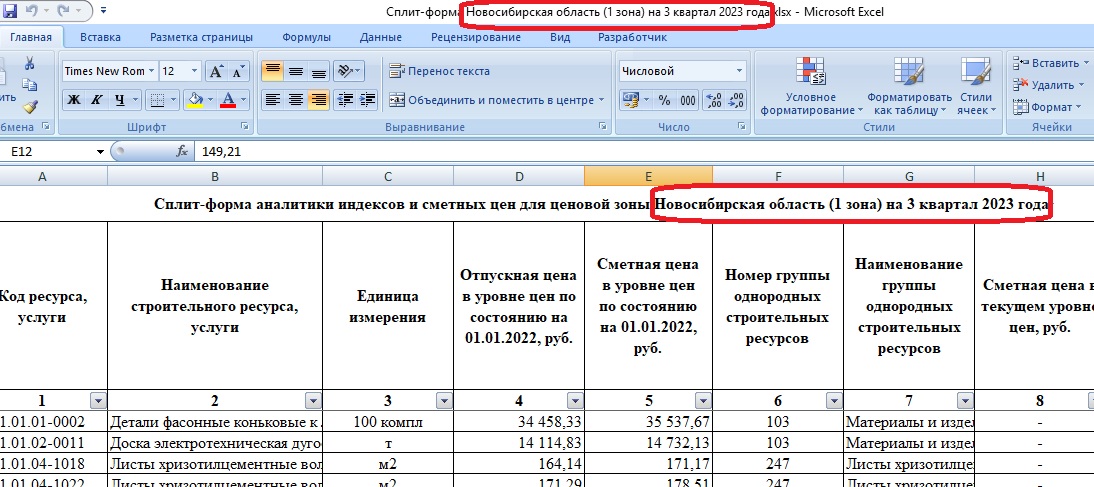Screen dimensions: 1094x487
Task: Toggle italic formatting (К)
Action: point(97,100)
